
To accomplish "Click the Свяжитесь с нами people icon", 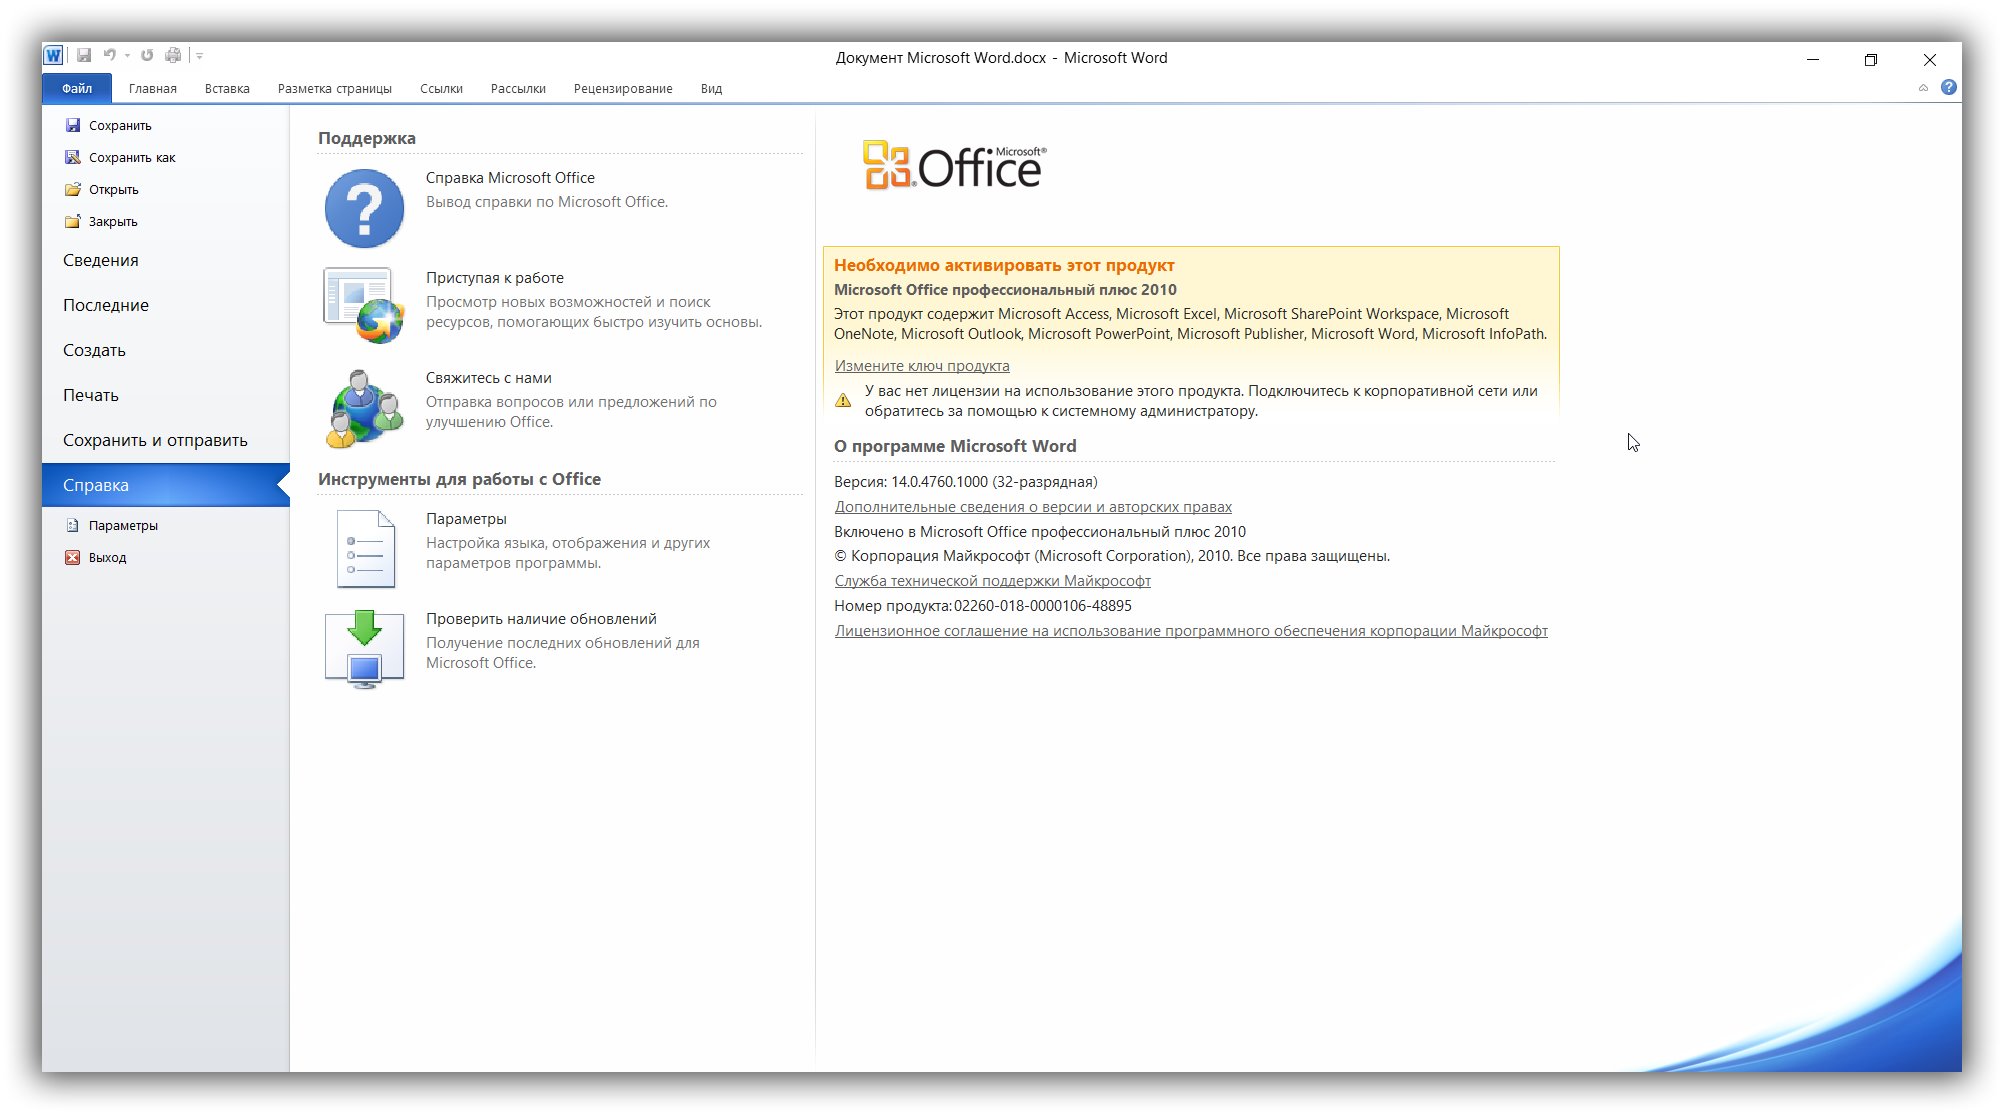I will (364, 408).
